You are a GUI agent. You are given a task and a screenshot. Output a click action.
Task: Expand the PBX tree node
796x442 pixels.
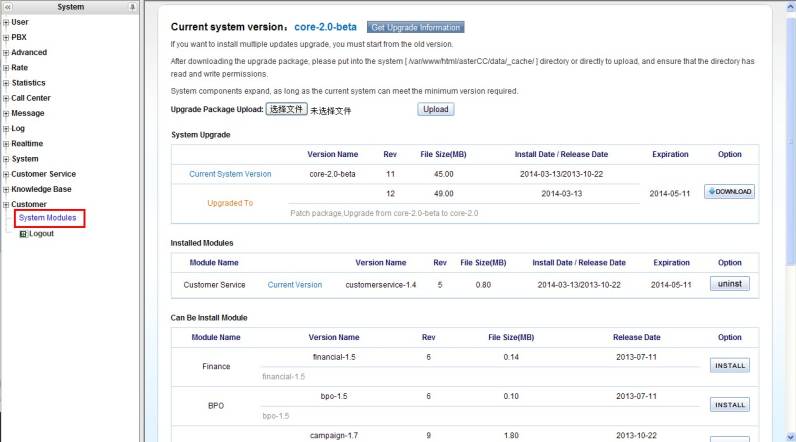pos(6,37)
